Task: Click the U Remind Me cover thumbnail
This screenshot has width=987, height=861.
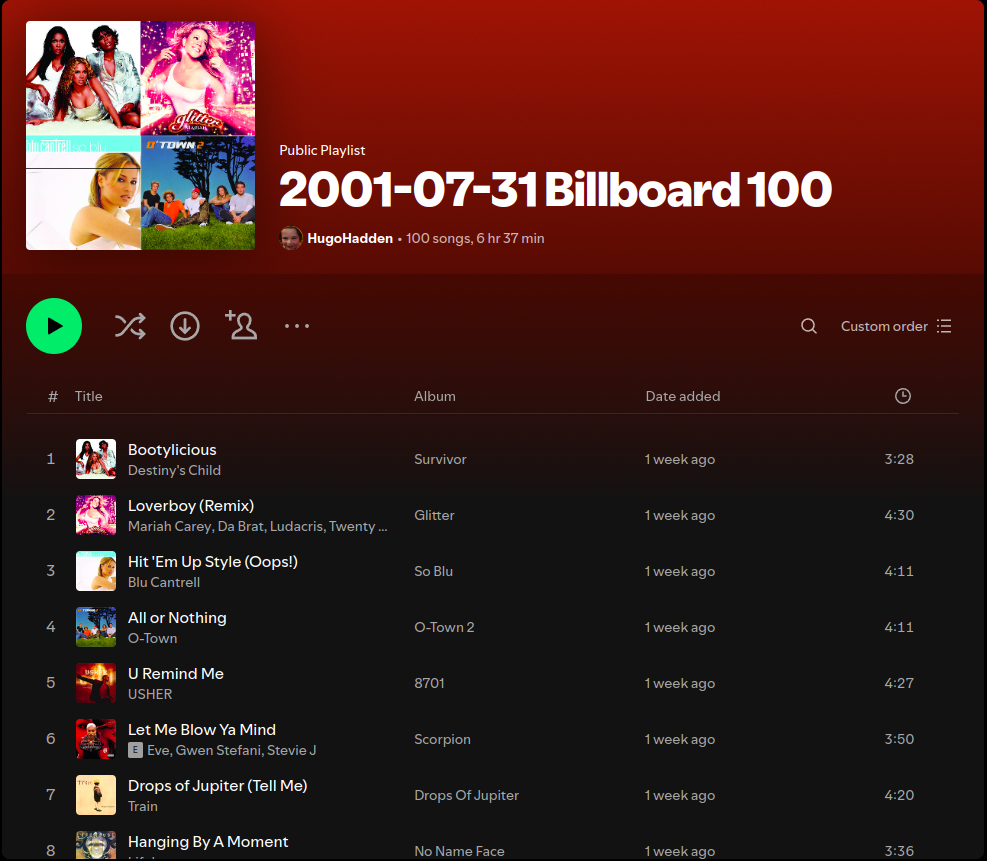Action: [96, 683]
